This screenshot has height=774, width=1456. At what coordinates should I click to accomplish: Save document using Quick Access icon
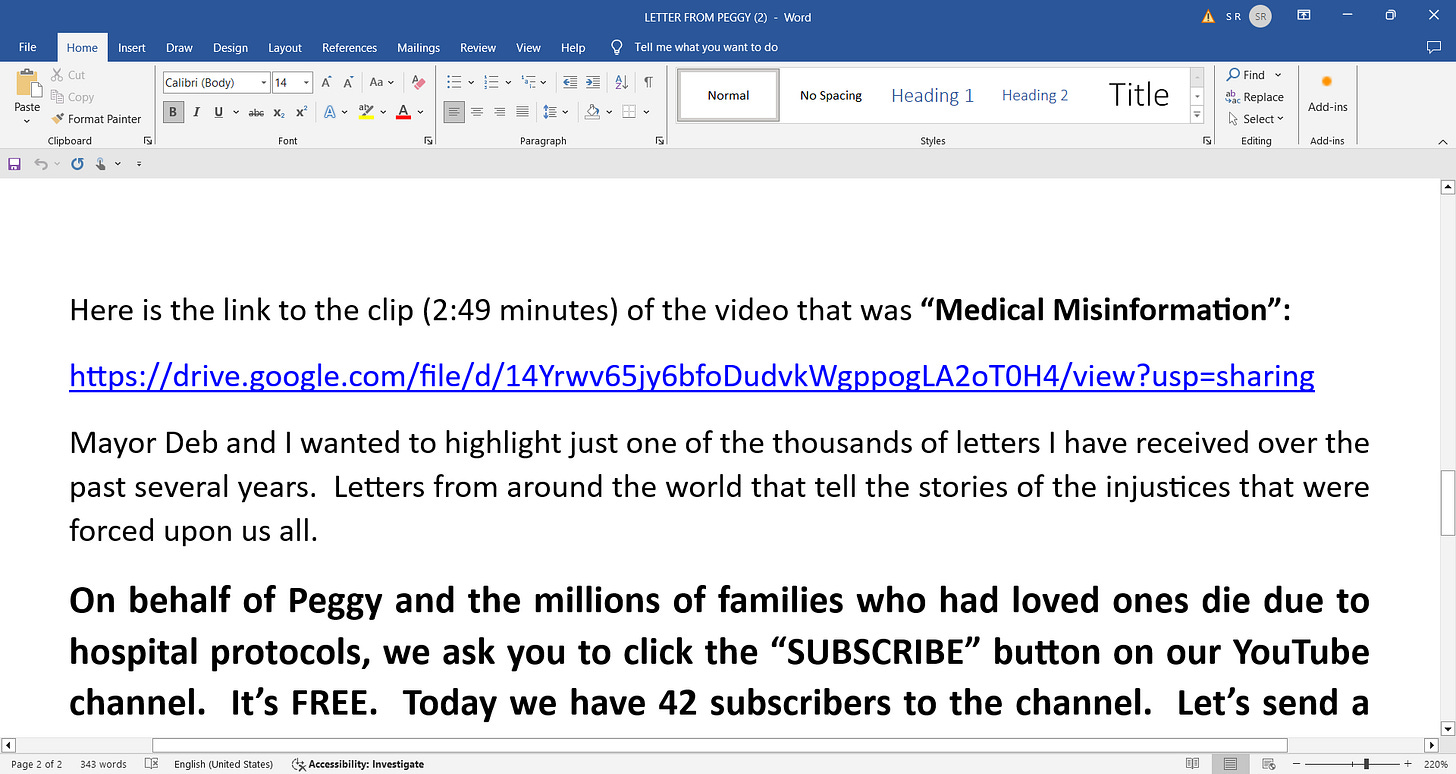point(15,164)
